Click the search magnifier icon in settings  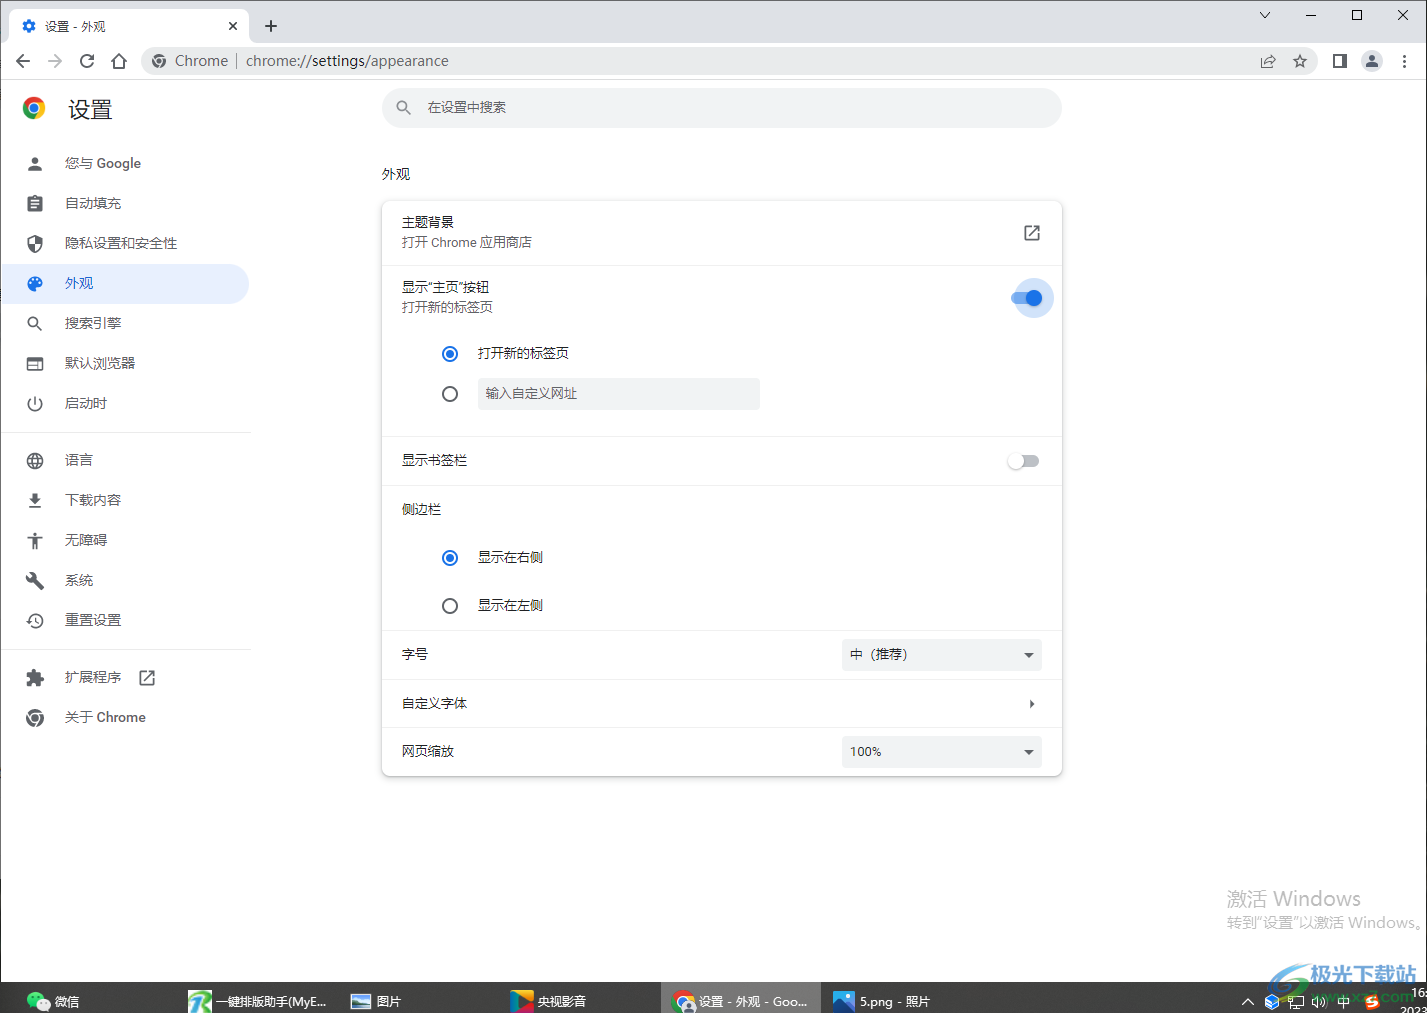[404, 107]
